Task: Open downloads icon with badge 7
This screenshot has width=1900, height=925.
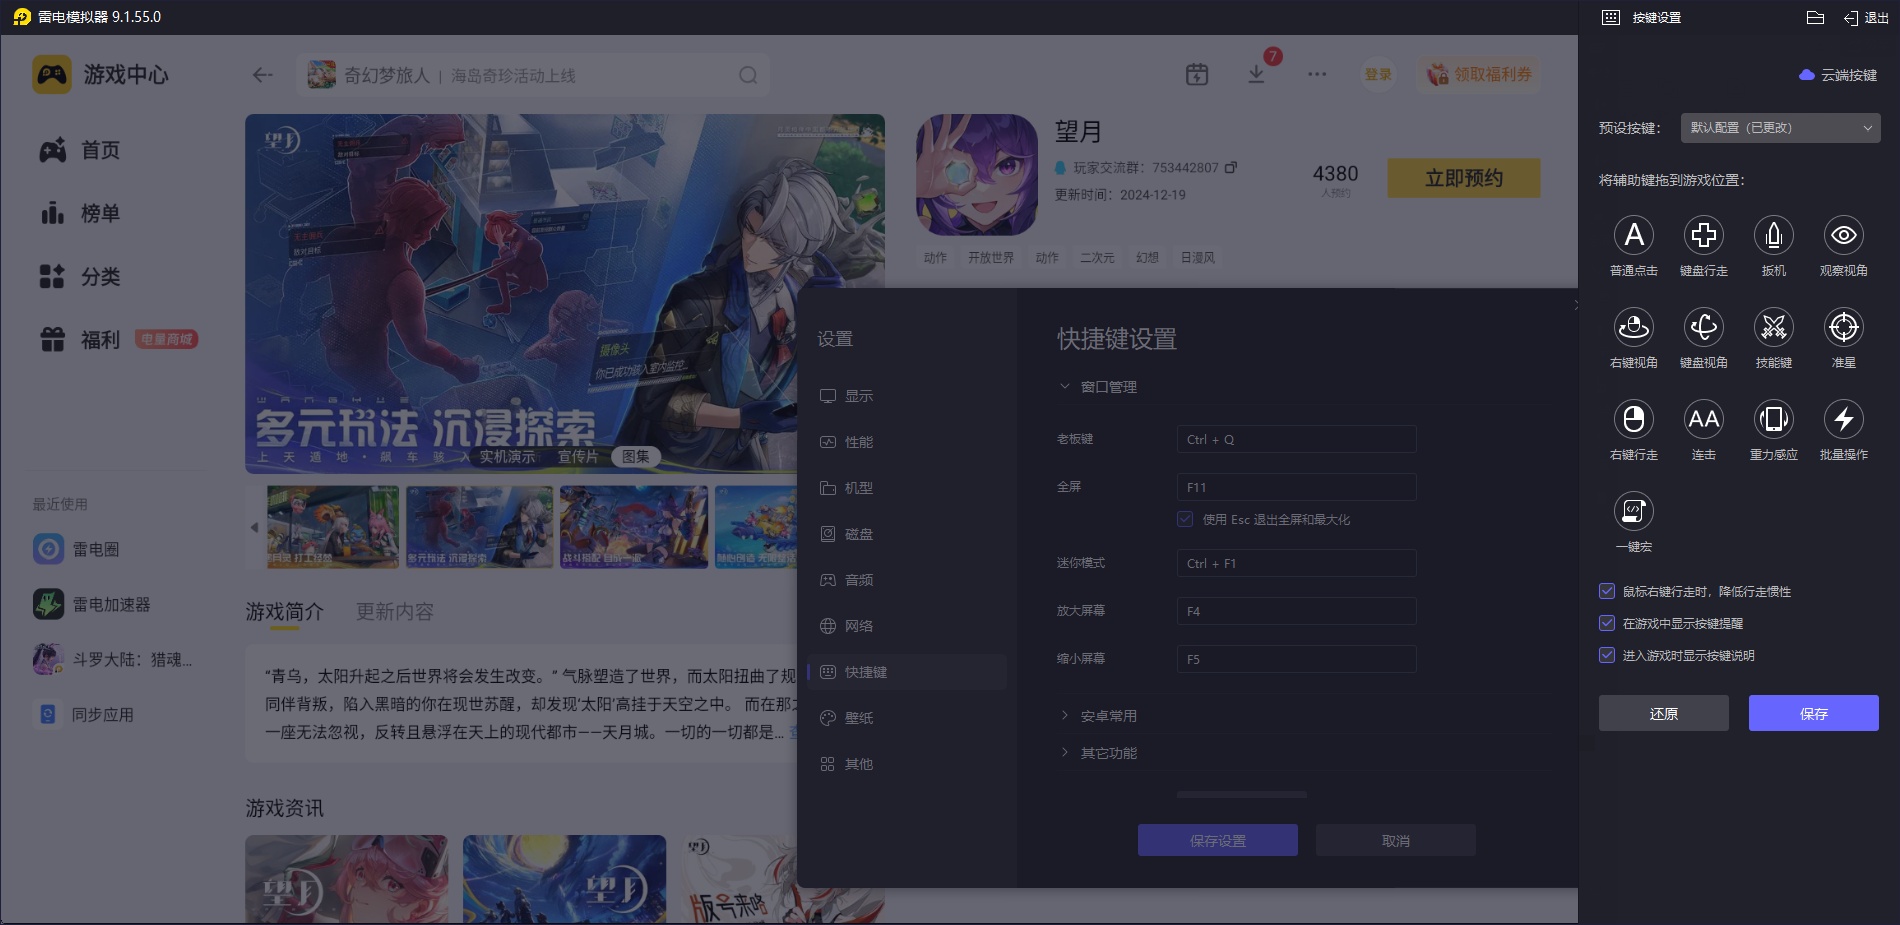Action: (1257, 74)
